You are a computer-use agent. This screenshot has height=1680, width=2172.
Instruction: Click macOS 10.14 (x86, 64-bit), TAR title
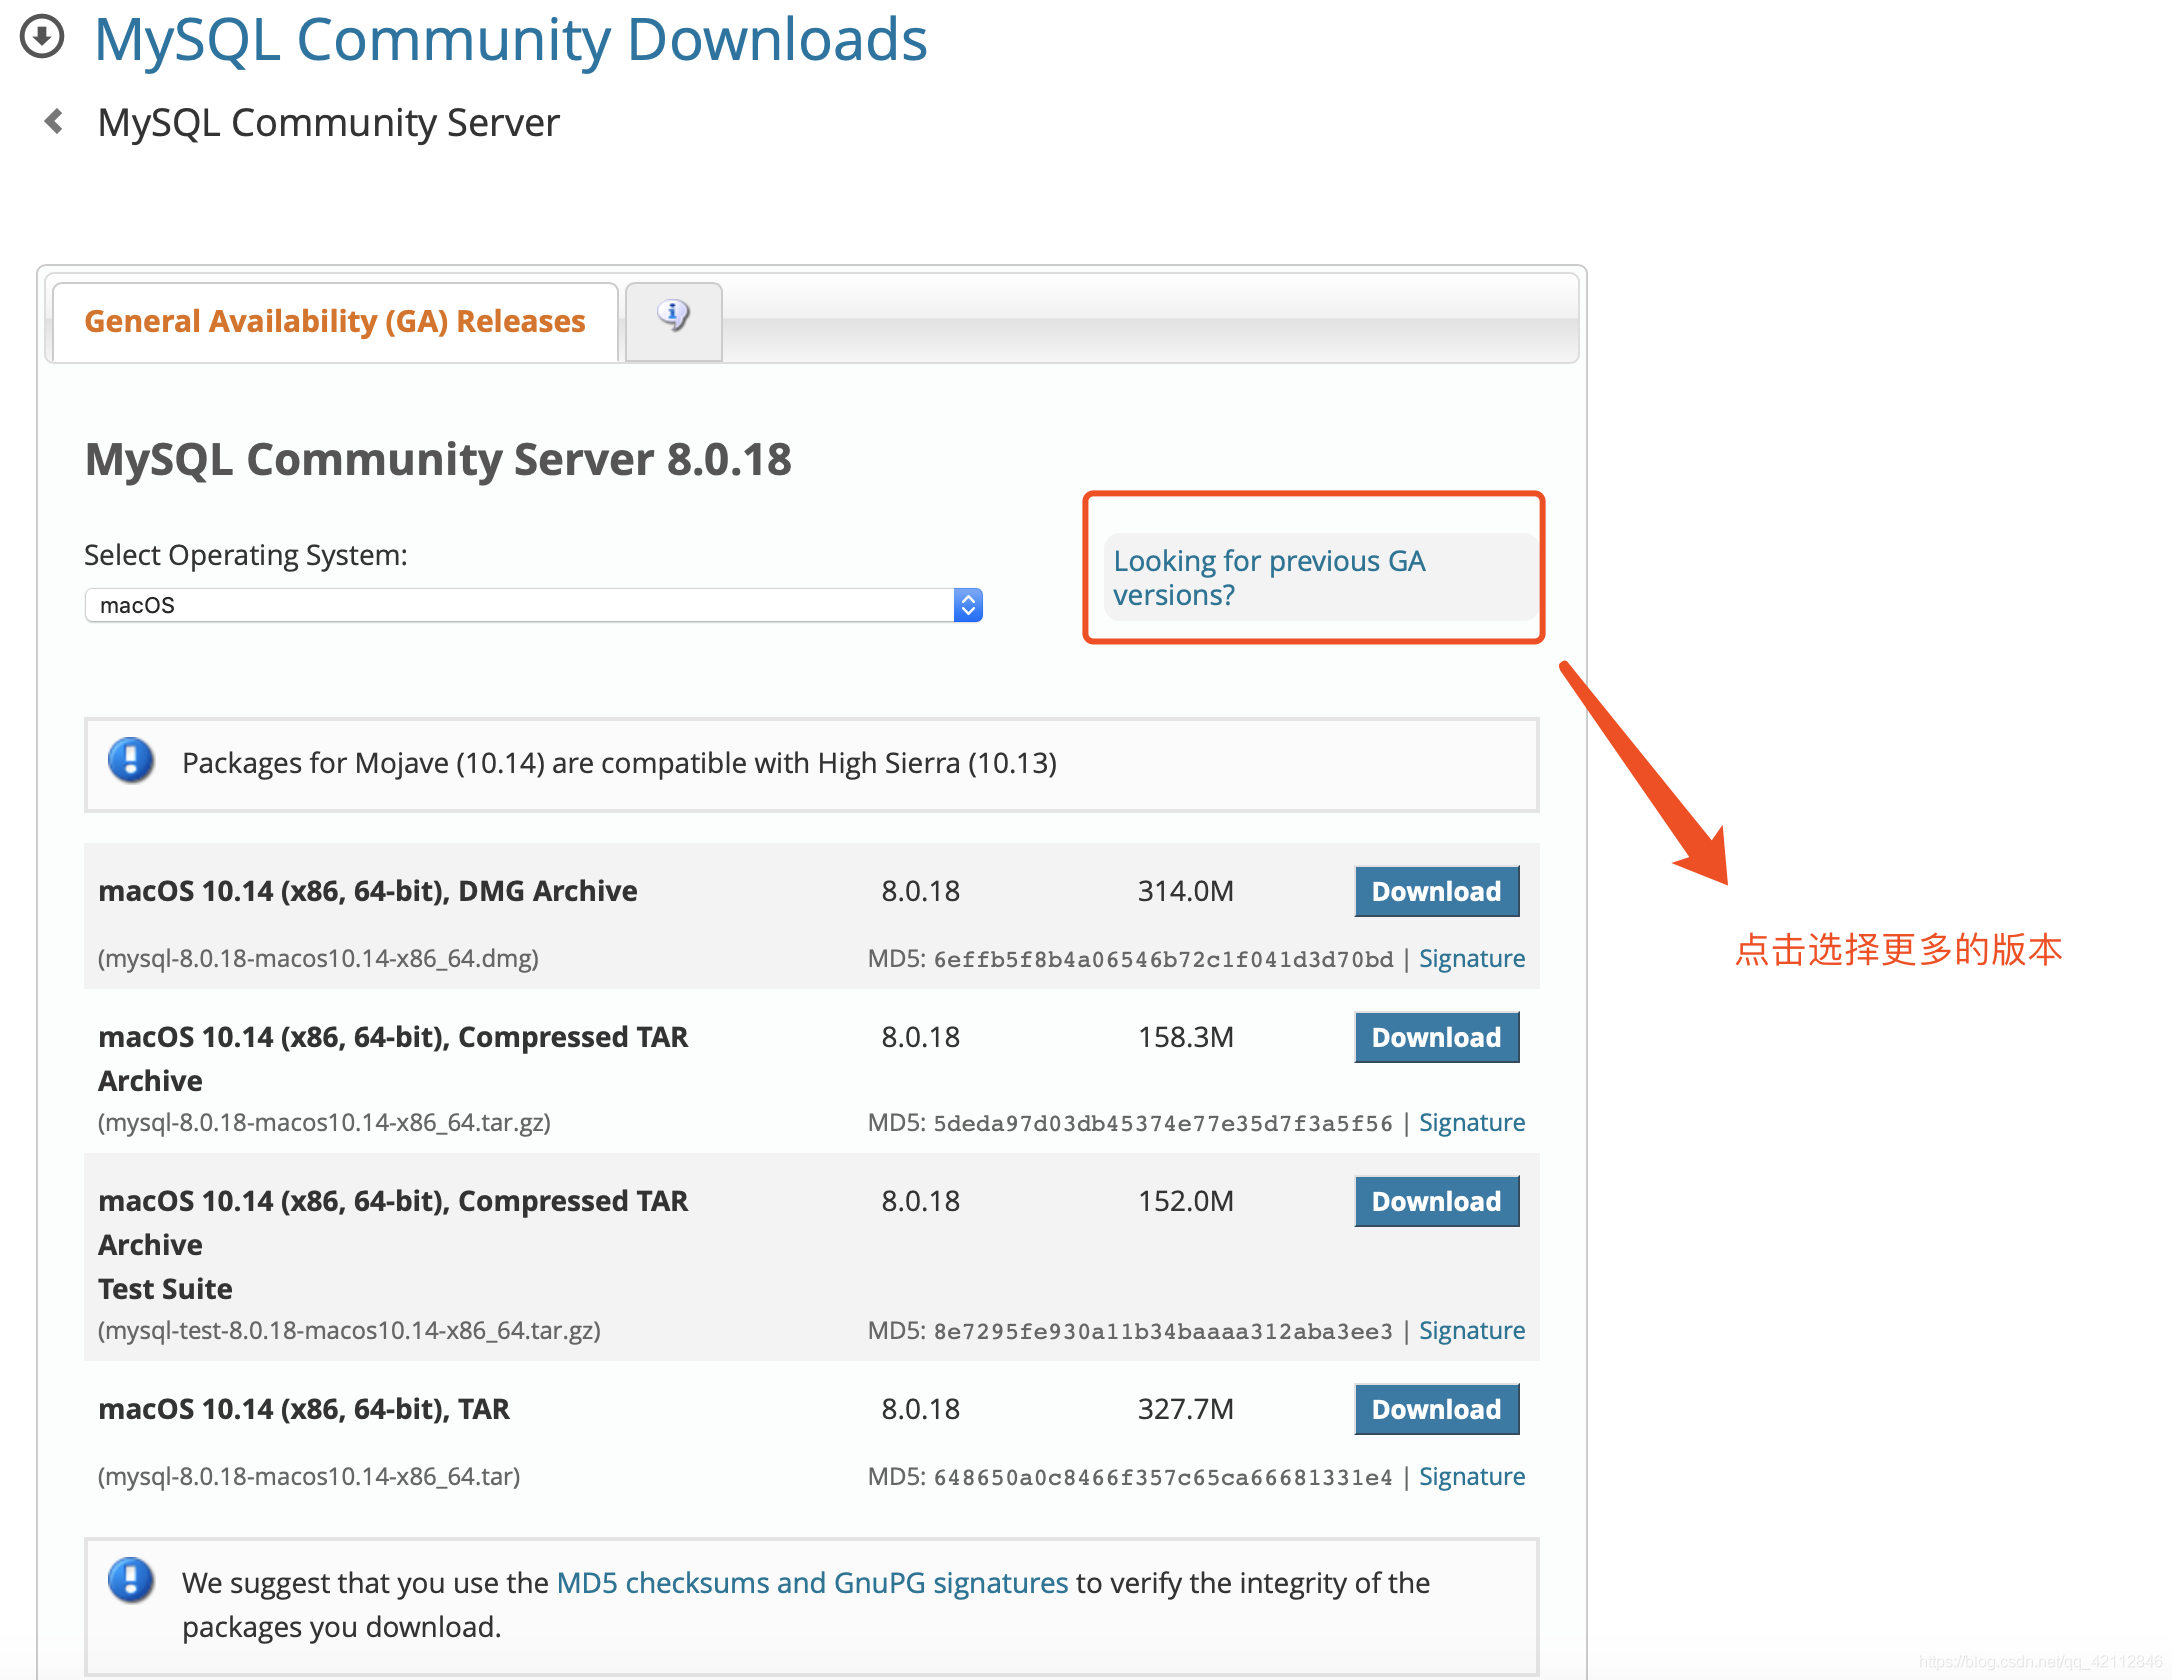click(x=304, y=1409)
